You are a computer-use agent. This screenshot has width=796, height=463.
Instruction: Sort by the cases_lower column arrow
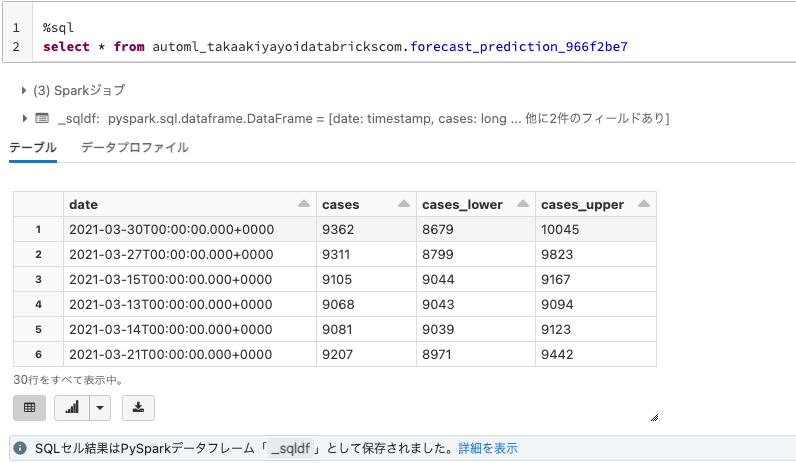pos(522,204)
